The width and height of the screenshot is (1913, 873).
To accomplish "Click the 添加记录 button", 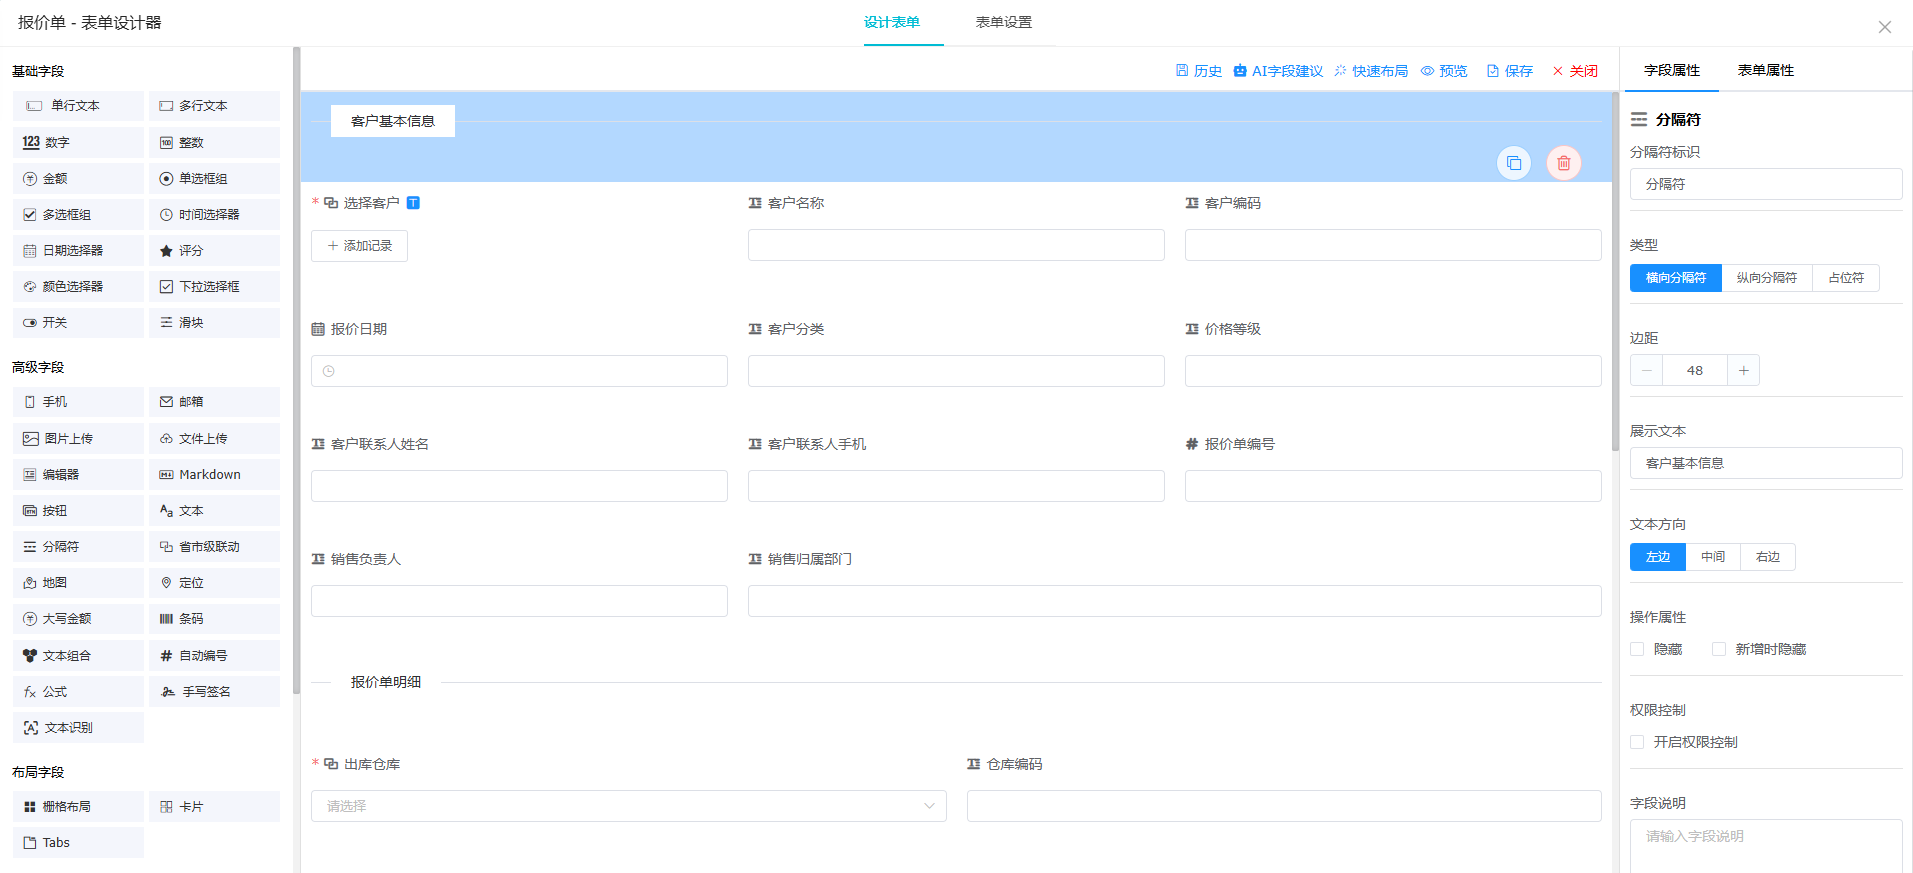I will click(359, 246).
